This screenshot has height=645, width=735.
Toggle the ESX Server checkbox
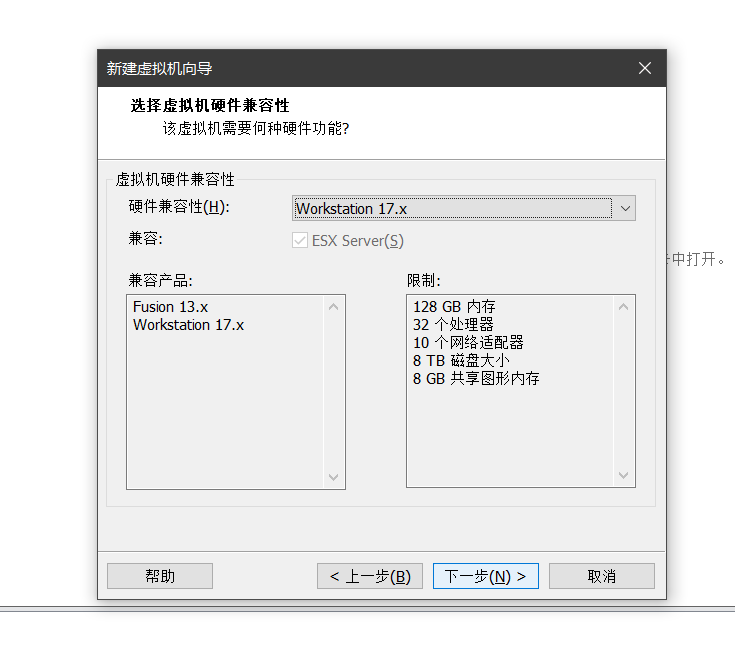click(300, 240)
